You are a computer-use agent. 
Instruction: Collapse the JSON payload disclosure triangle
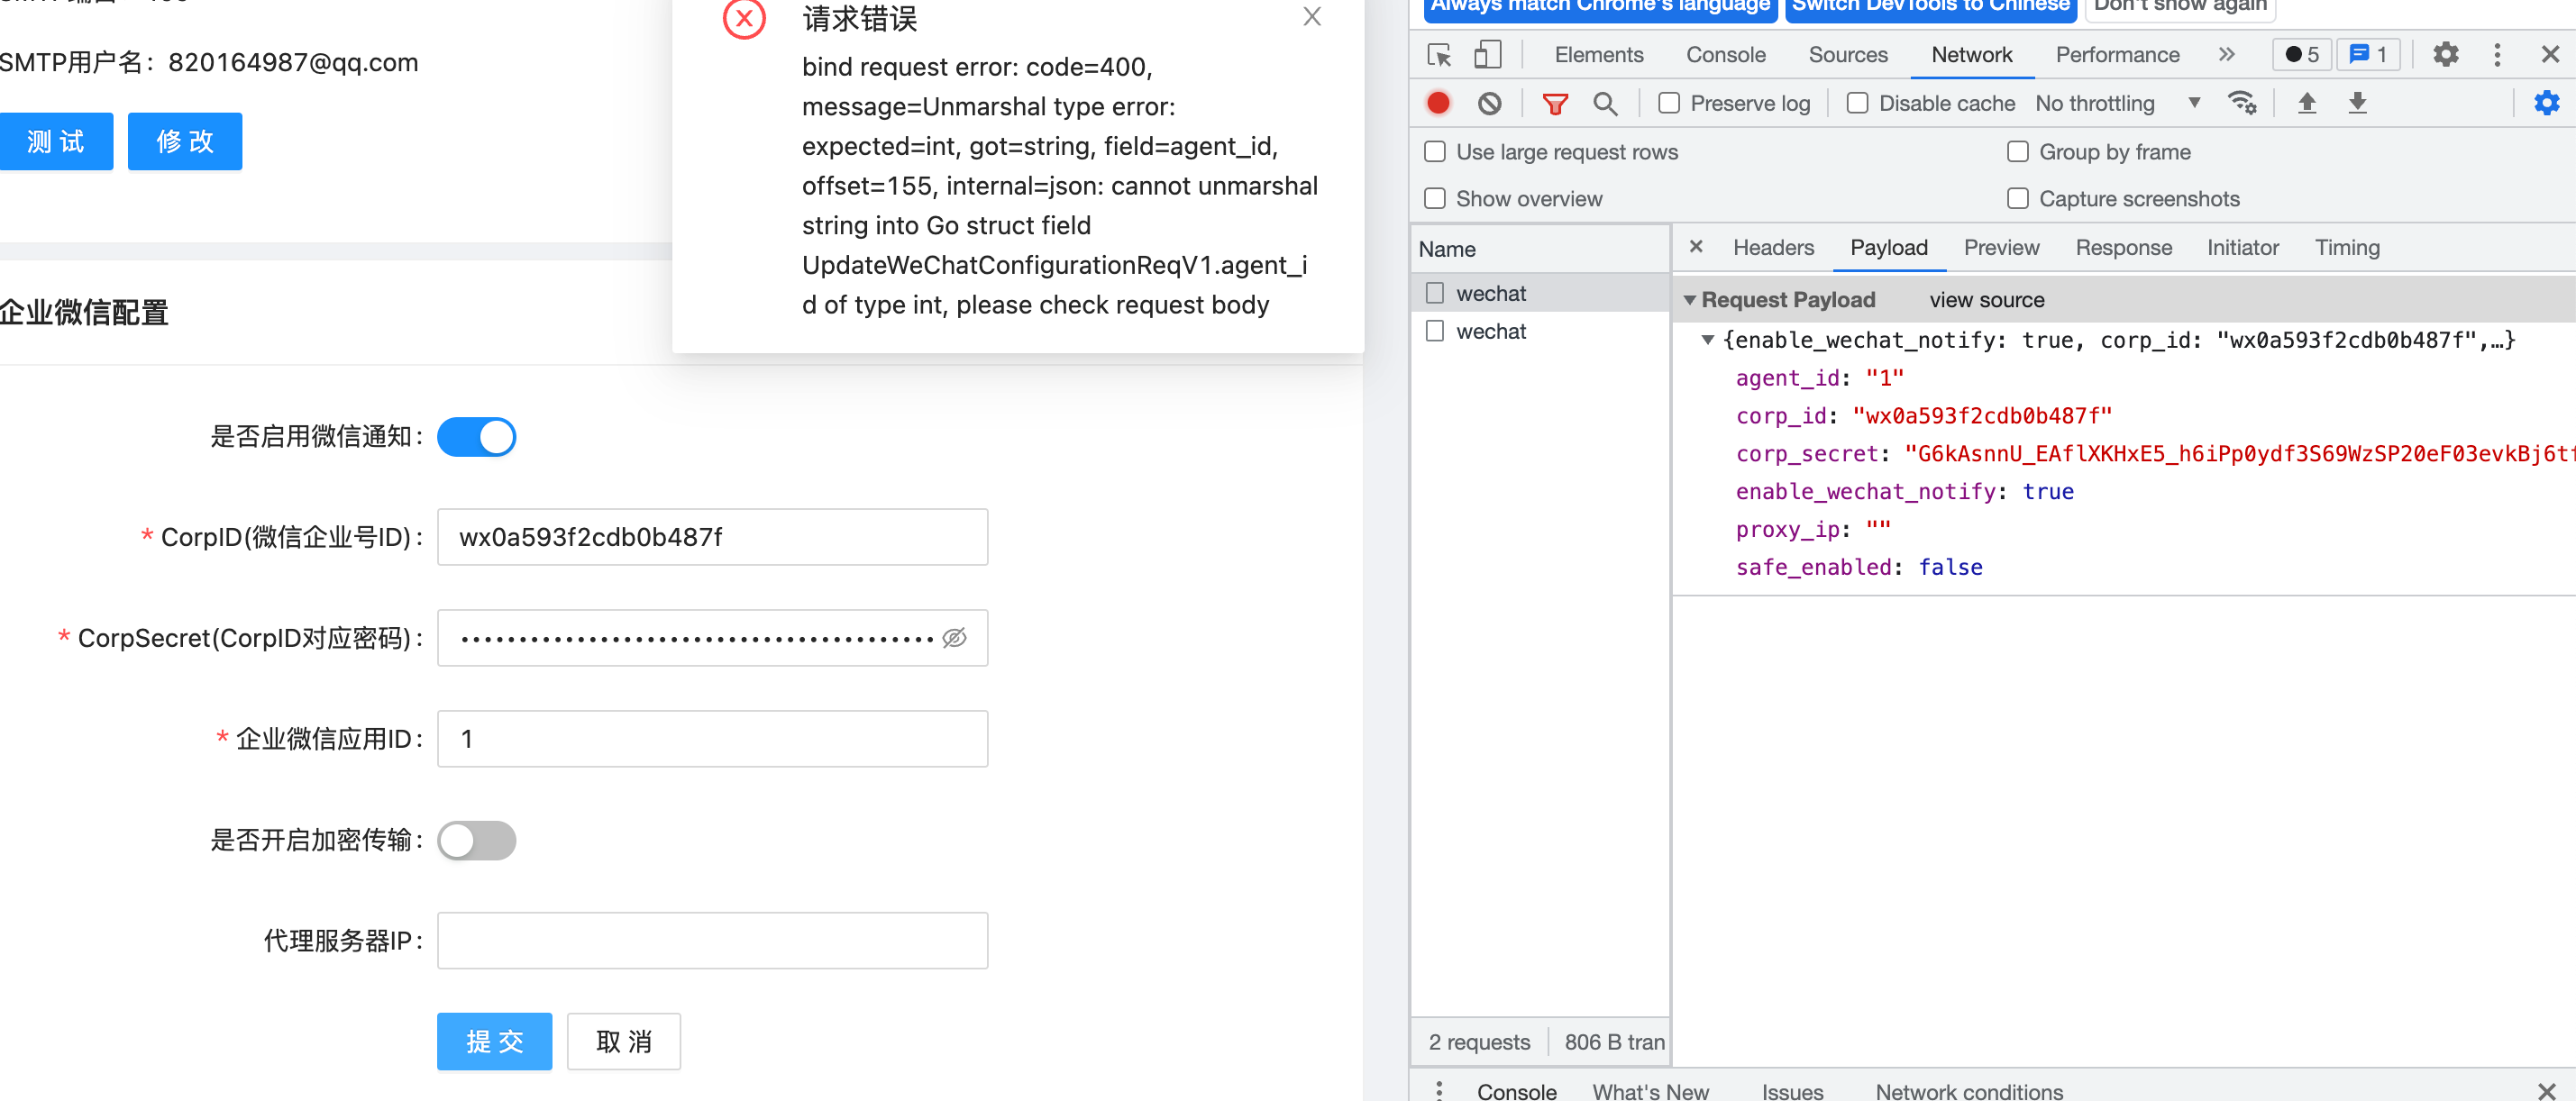(x=1709, y=340)
